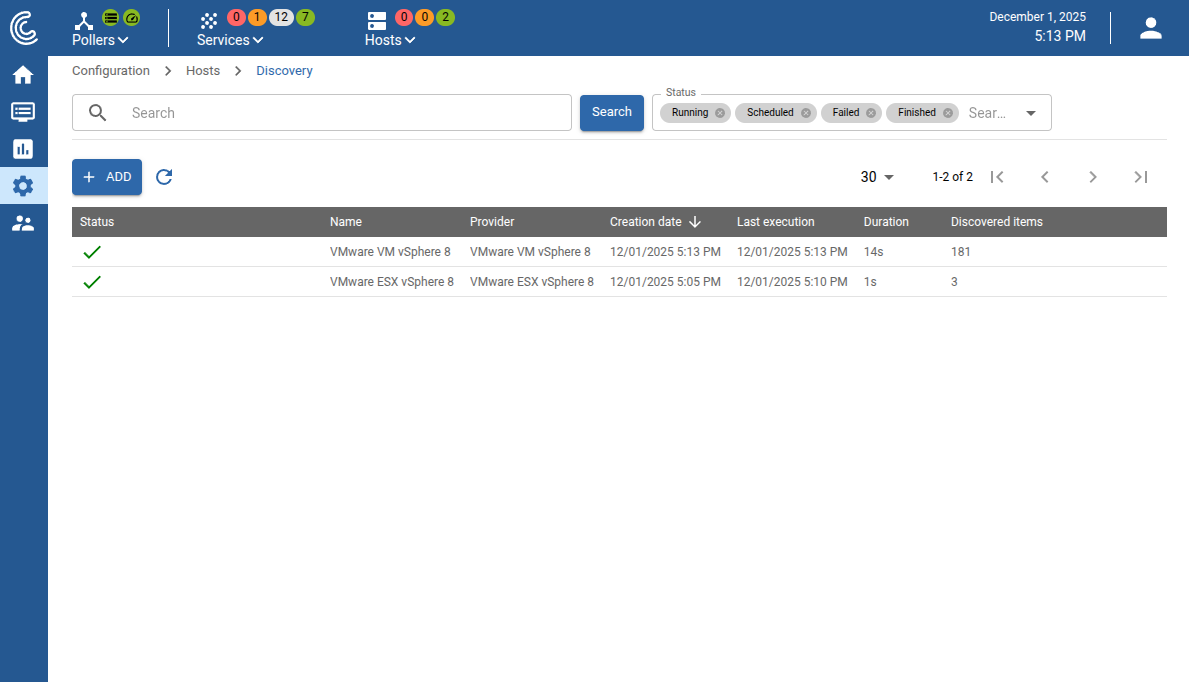This screenshot has width=1189, height=682.
Task: Expand the Pollers dropdown
Action: coord(100,40)
